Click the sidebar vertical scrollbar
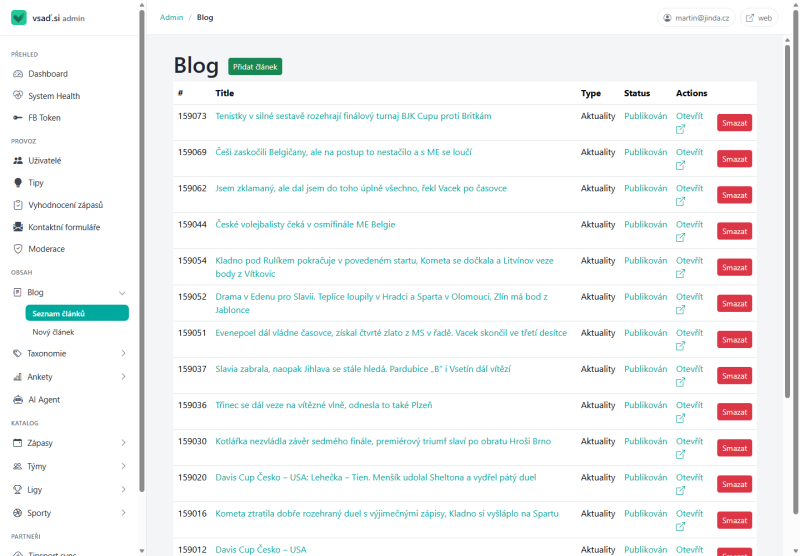Screen dimensions: 800x556 141,250
